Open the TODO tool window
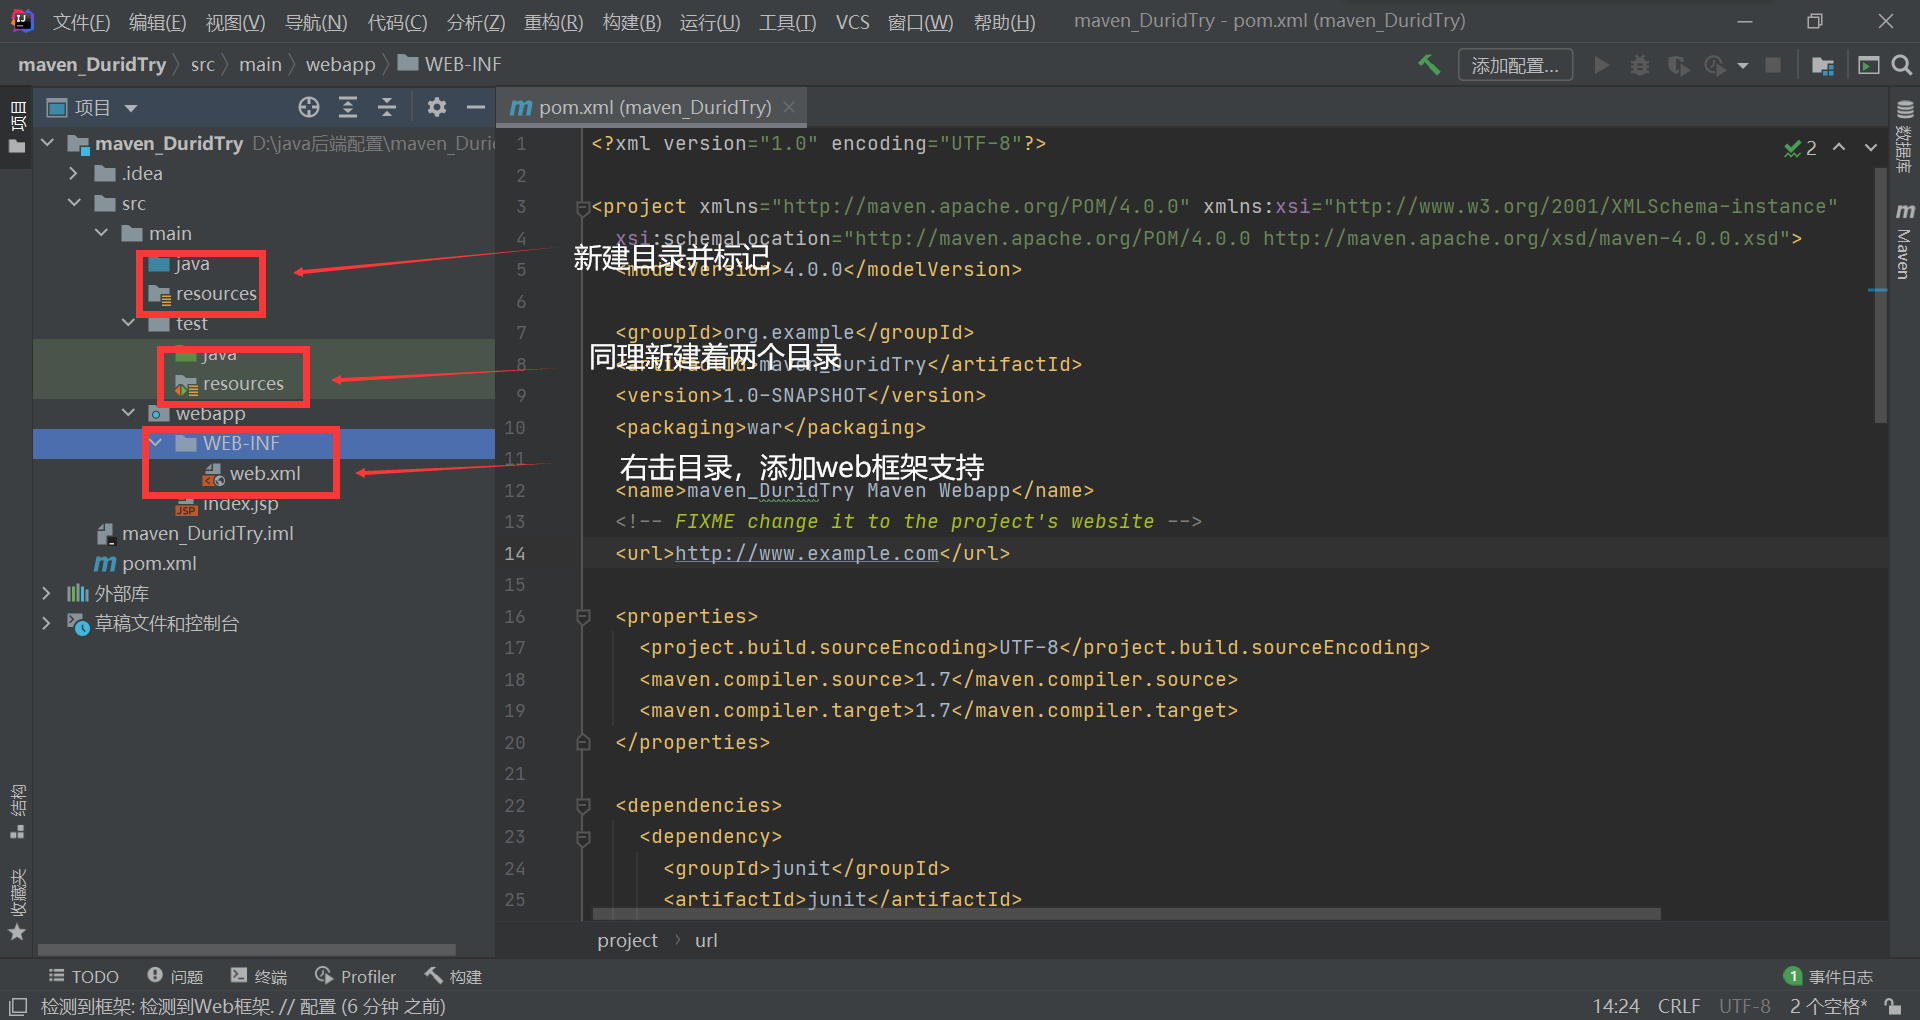Image resolution: width=1920 pixels, height=1020 pixels. pyautogui.click(x=84, y=976)
